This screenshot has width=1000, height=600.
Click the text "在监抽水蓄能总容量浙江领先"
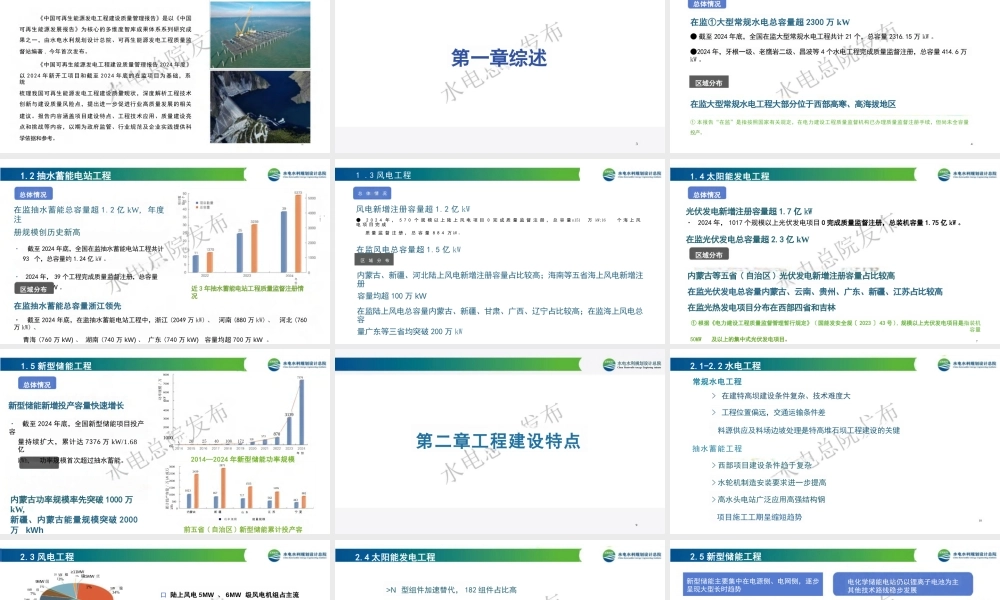pyautogui.click(x=67, y=306)
